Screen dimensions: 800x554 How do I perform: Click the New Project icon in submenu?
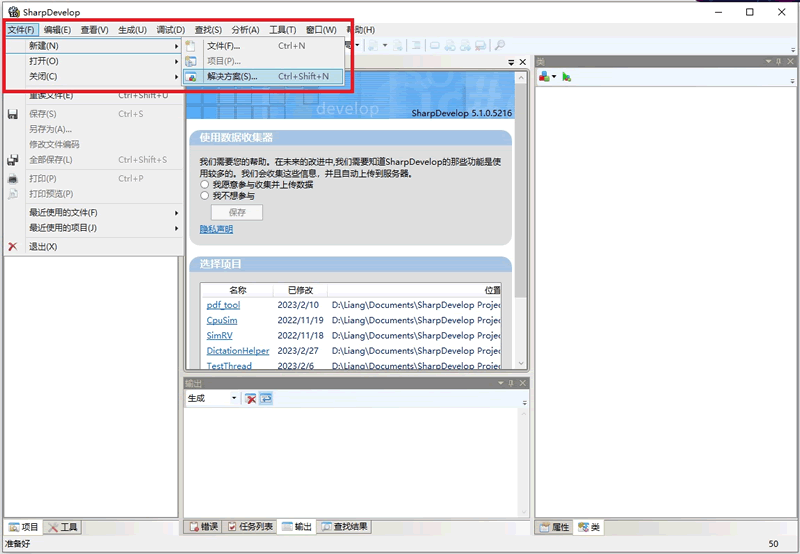point(191,61)
